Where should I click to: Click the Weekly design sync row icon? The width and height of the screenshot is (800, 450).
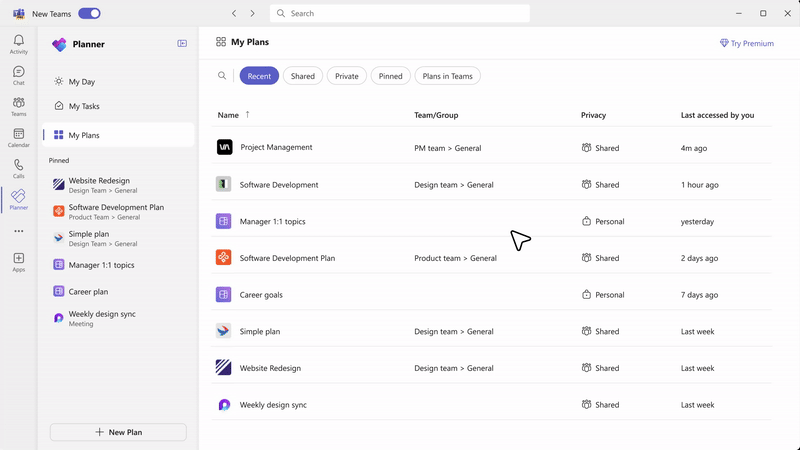(224, 405)
